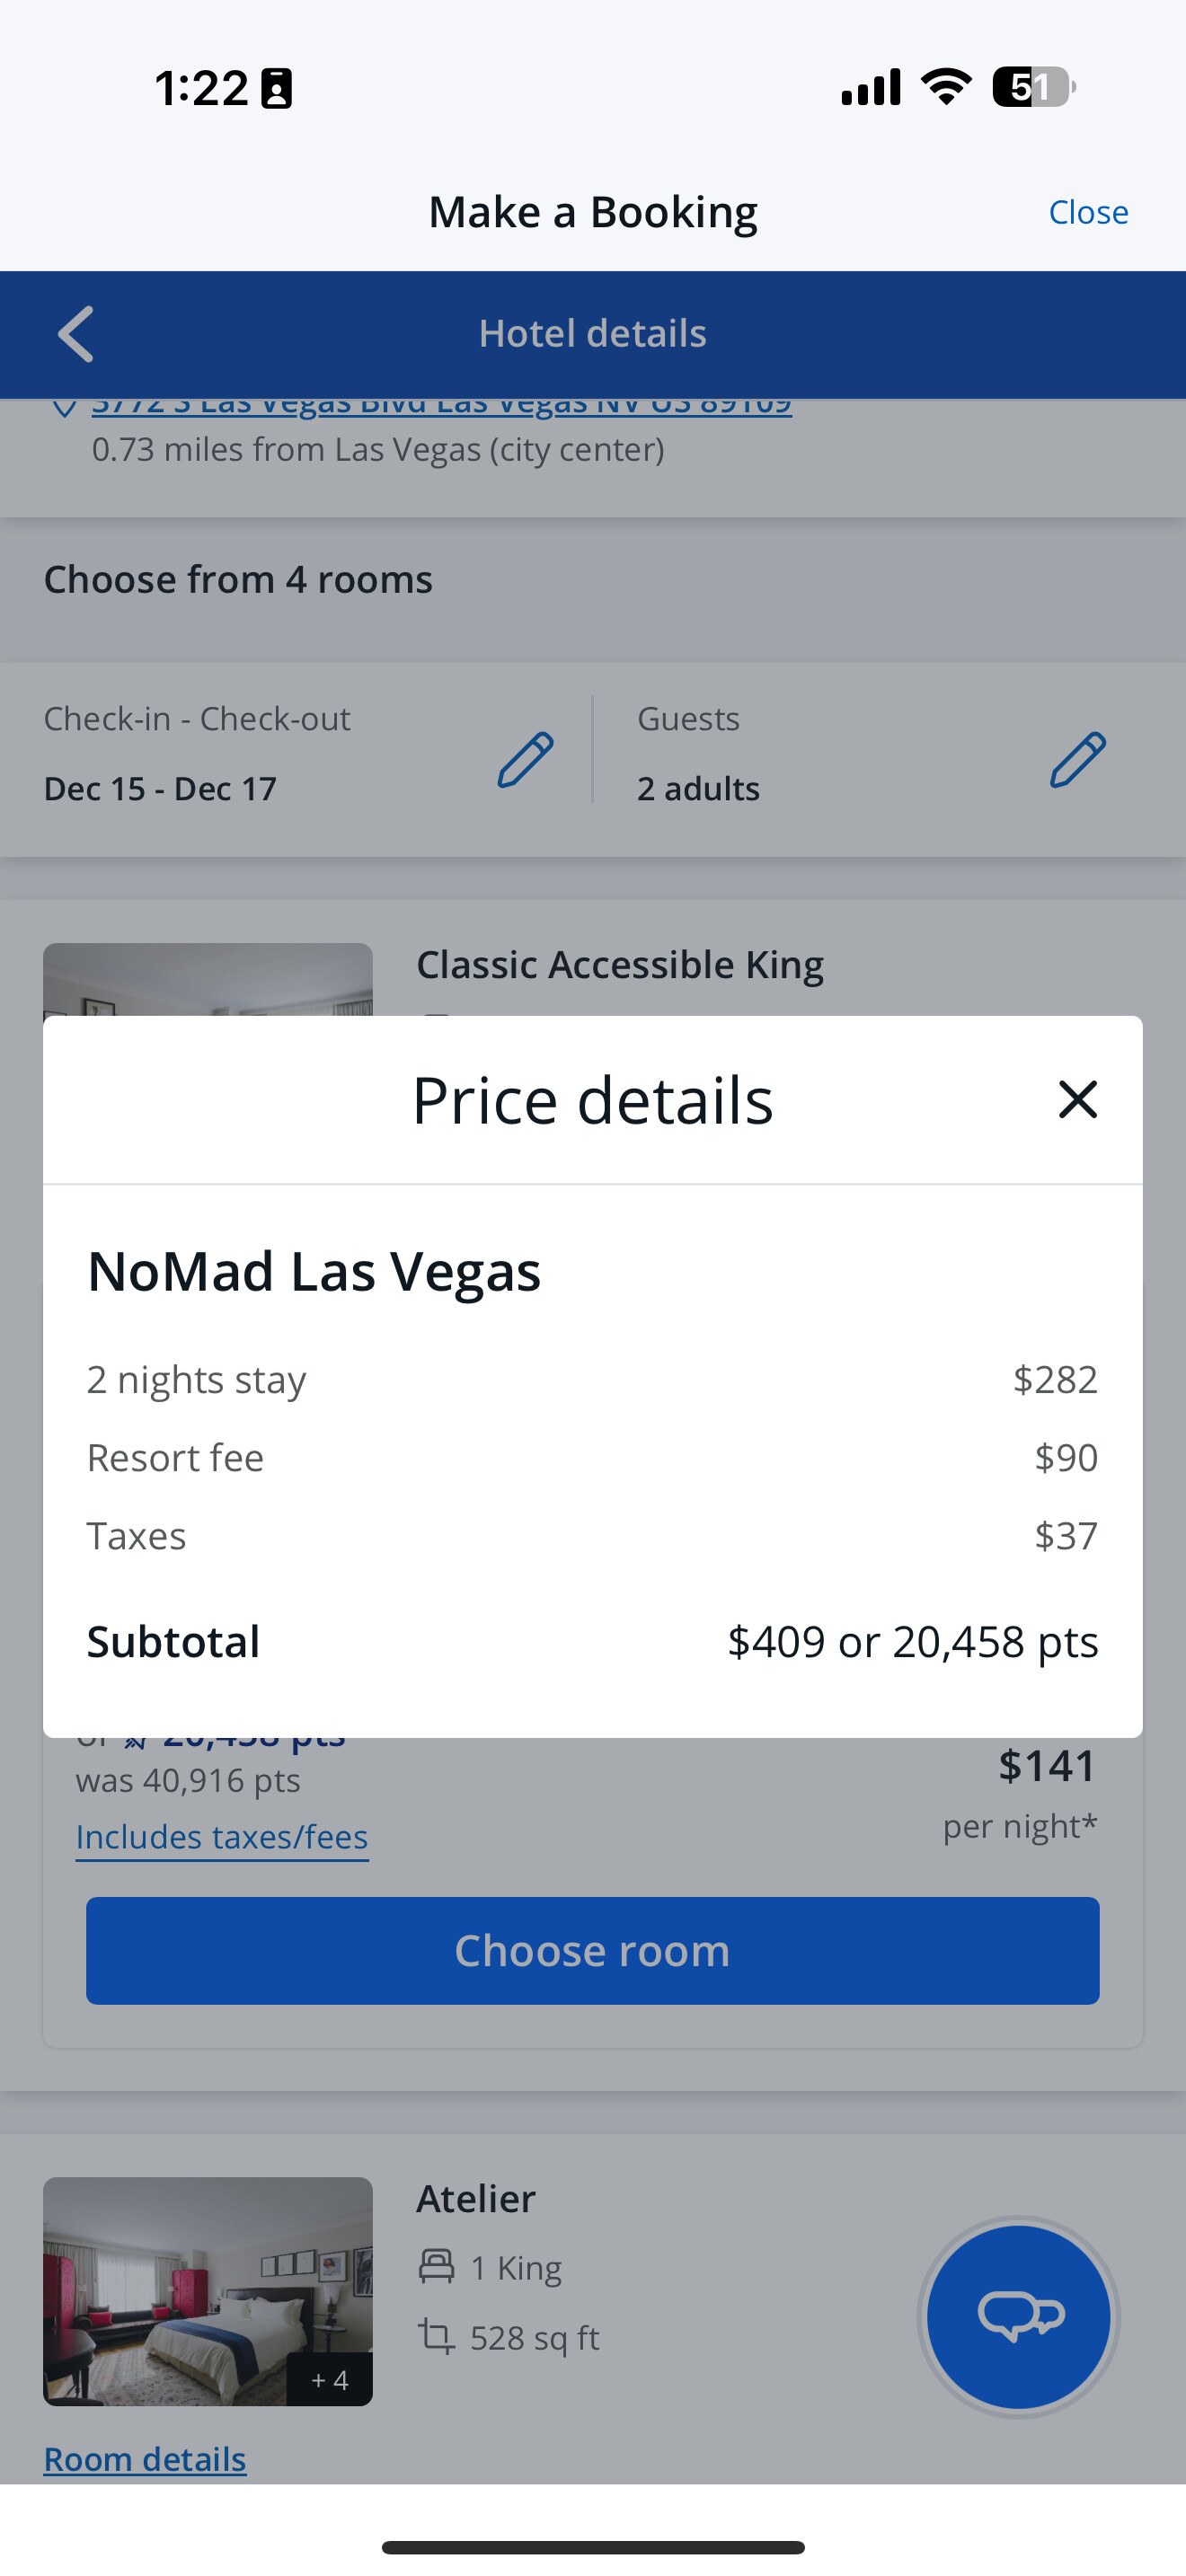
Task: Tap the Atelier room title
Action: (476, 2199)
